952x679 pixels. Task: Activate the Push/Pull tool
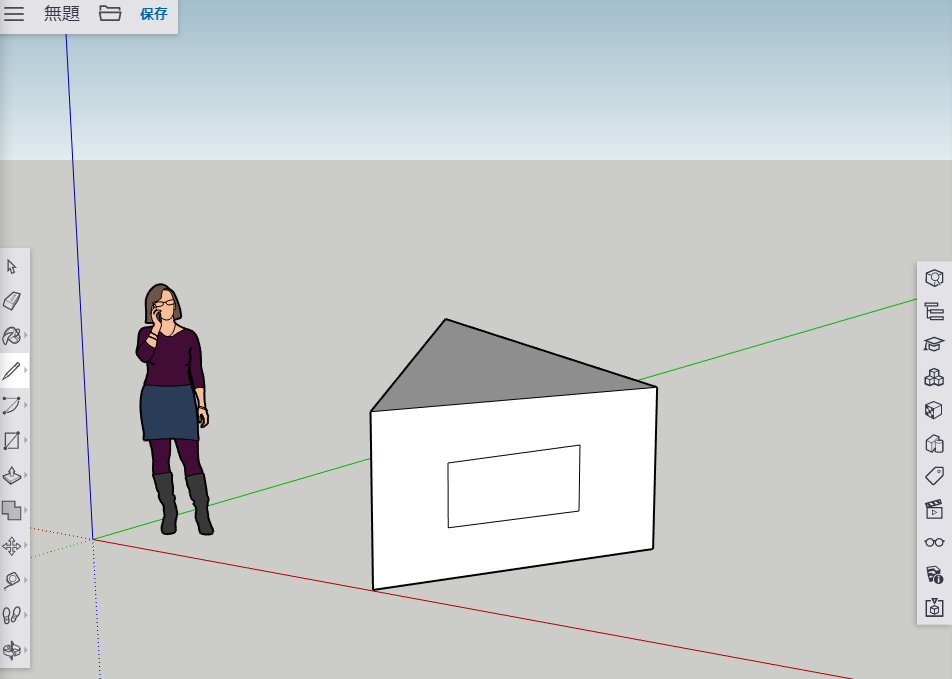click(12, 476)
